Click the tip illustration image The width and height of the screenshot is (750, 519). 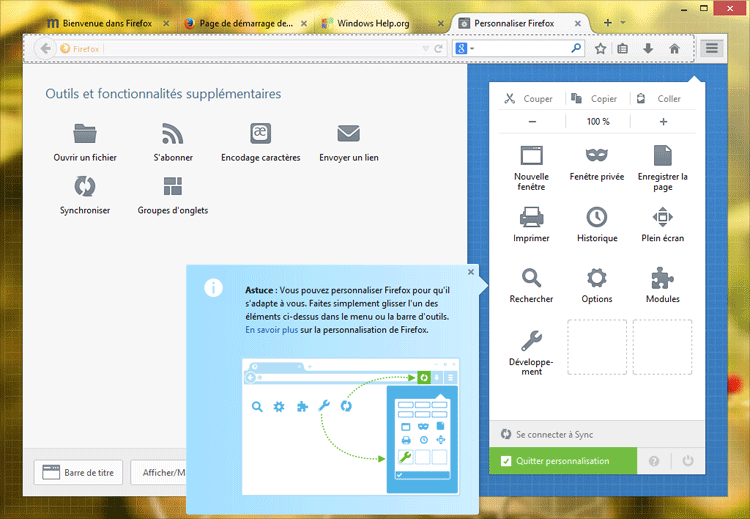[x=351, y=426]
